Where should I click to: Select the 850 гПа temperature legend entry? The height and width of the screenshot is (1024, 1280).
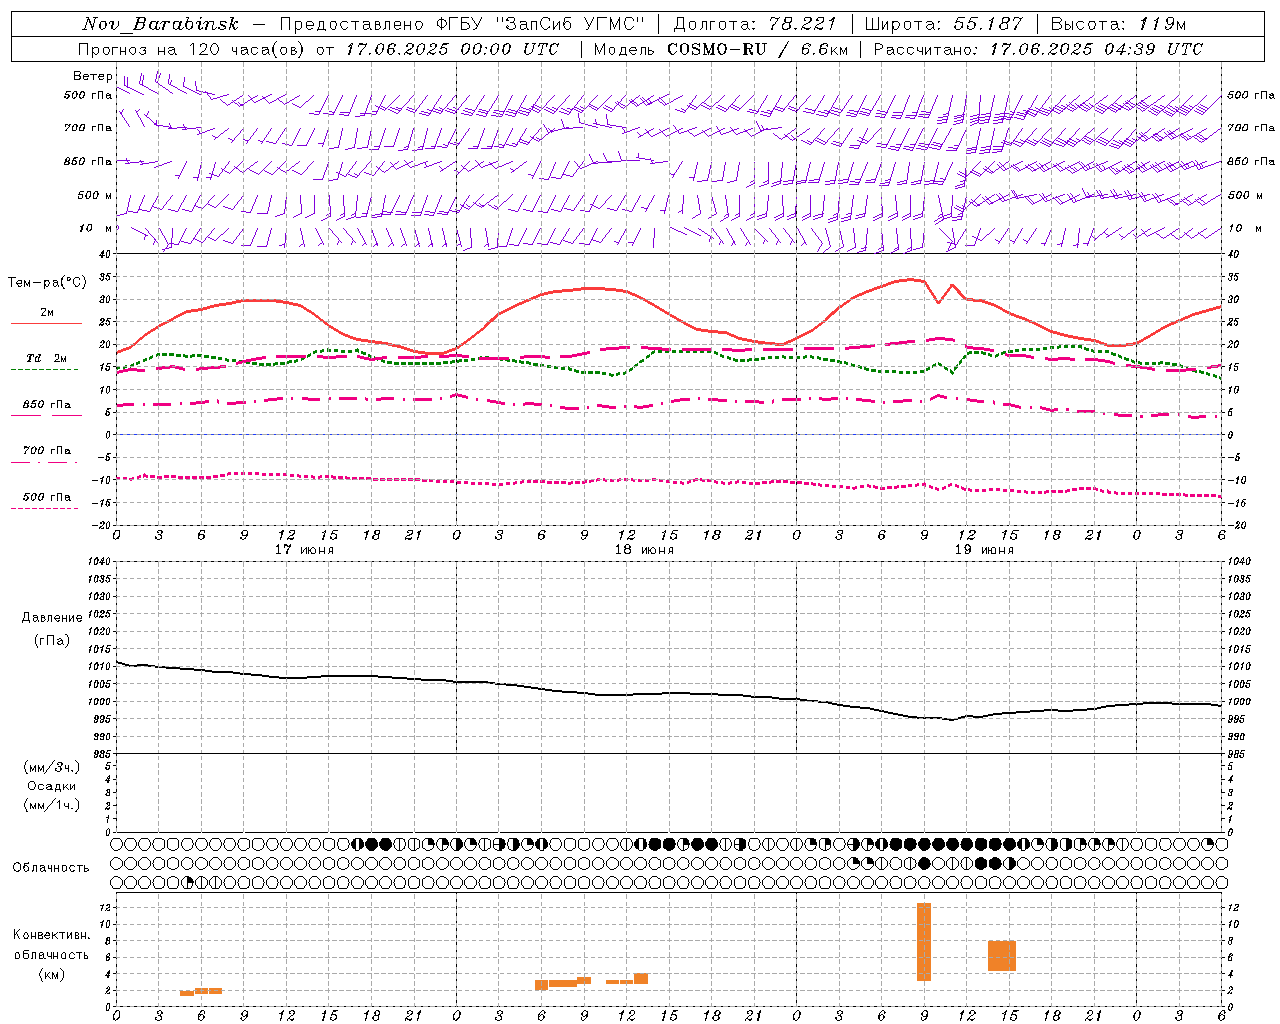[46, 405]
